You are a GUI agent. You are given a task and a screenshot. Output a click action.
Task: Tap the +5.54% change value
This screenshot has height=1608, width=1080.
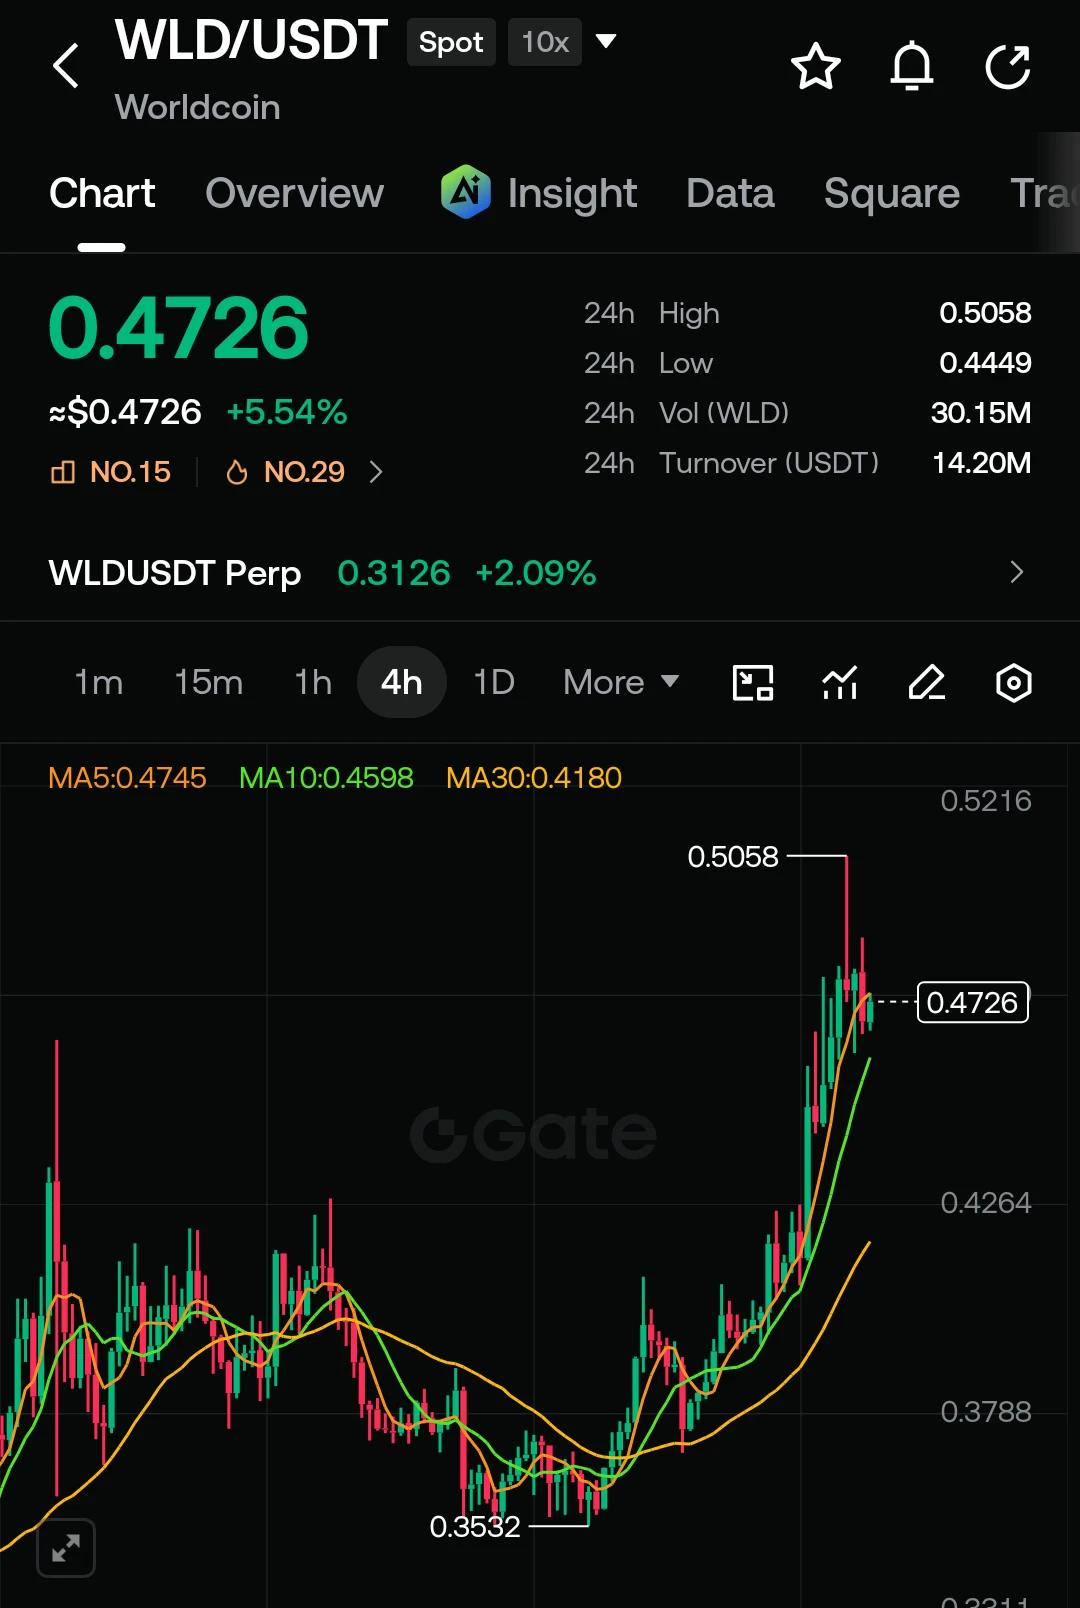click(287, 412)
